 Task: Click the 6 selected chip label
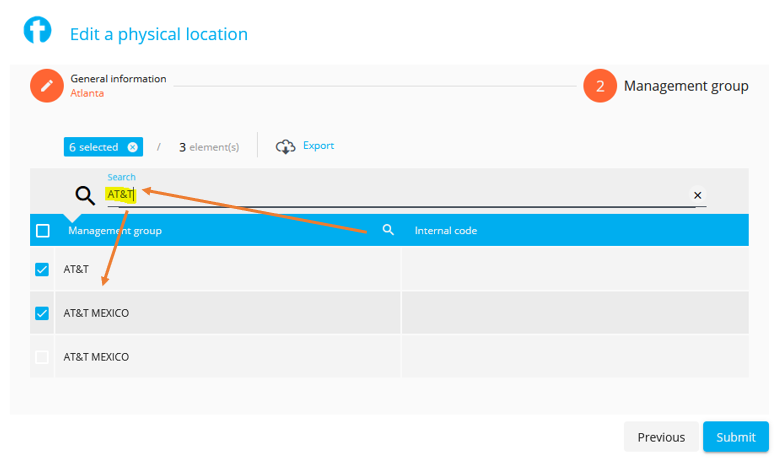(x=94, y=147)
